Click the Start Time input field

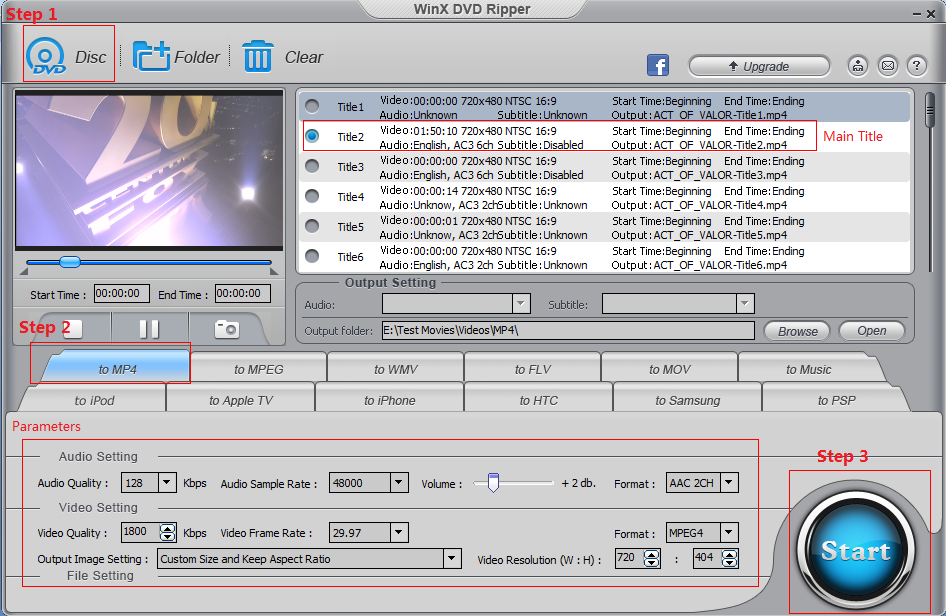pyautogui.click(x=122, y=293)
